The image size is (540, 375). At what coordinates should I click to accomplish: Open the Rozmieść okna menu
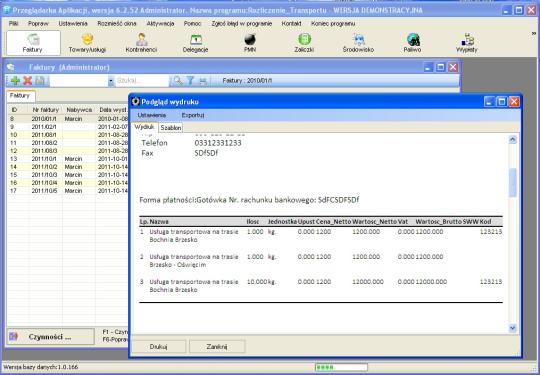(x=117, y=24)
